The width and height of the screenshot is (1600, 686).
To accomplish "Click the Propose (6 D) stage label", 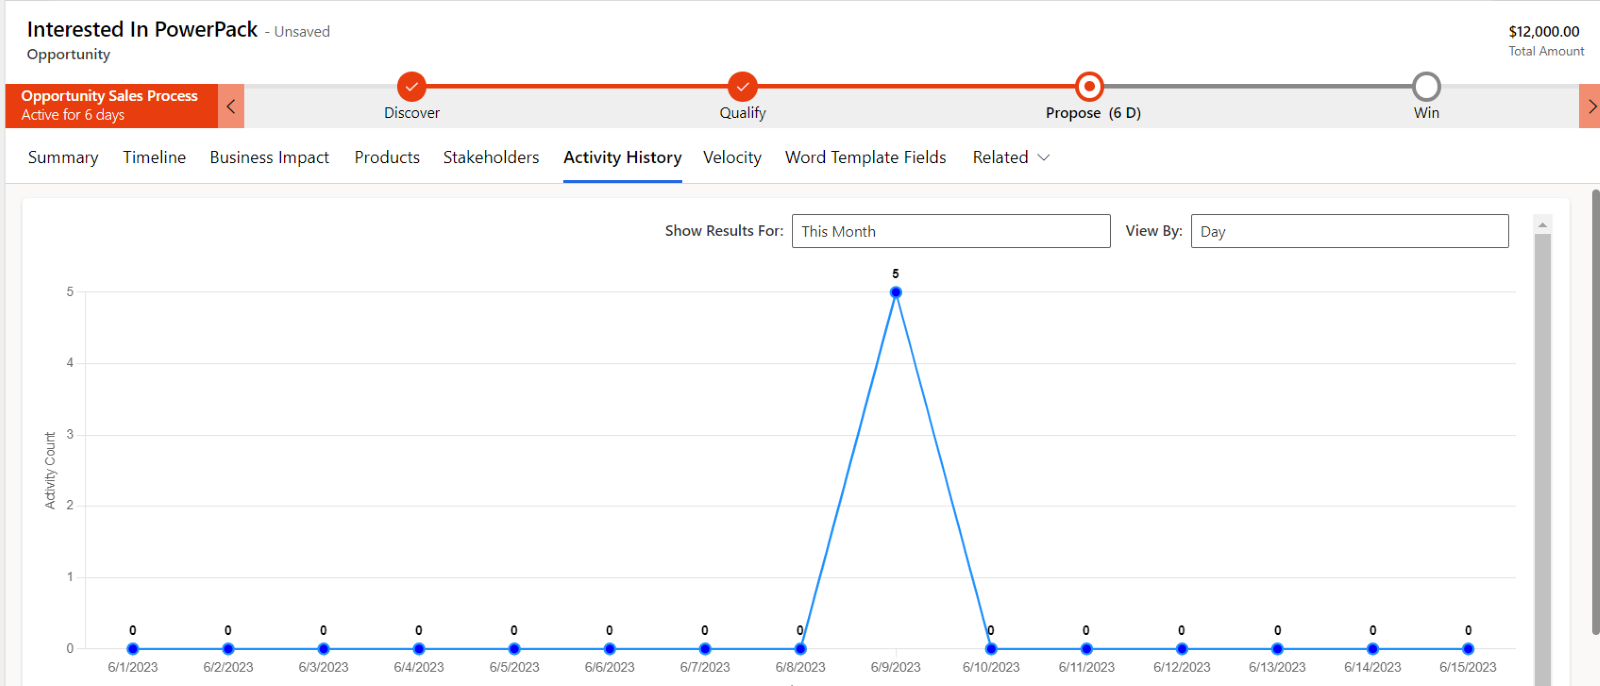I will click(x=1093, y=113).
